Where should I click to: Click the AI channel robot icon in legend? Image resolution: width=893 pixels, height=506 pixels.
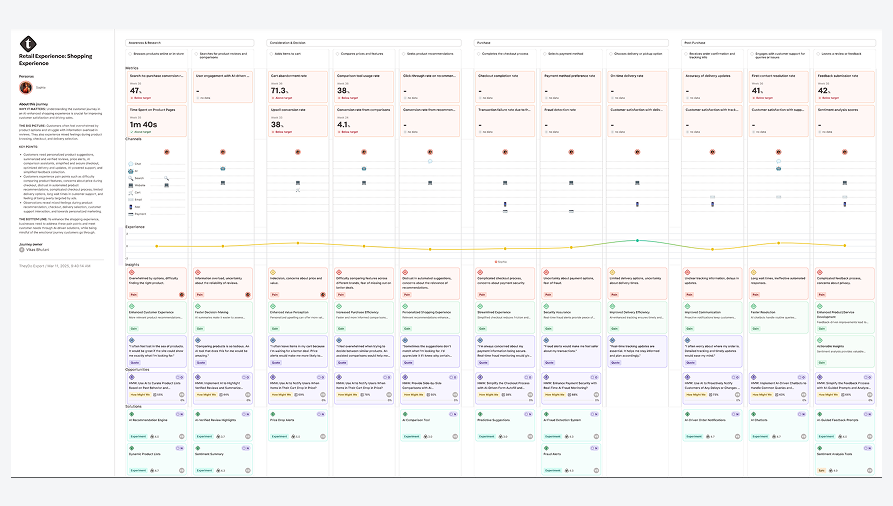tap(130, 171)
